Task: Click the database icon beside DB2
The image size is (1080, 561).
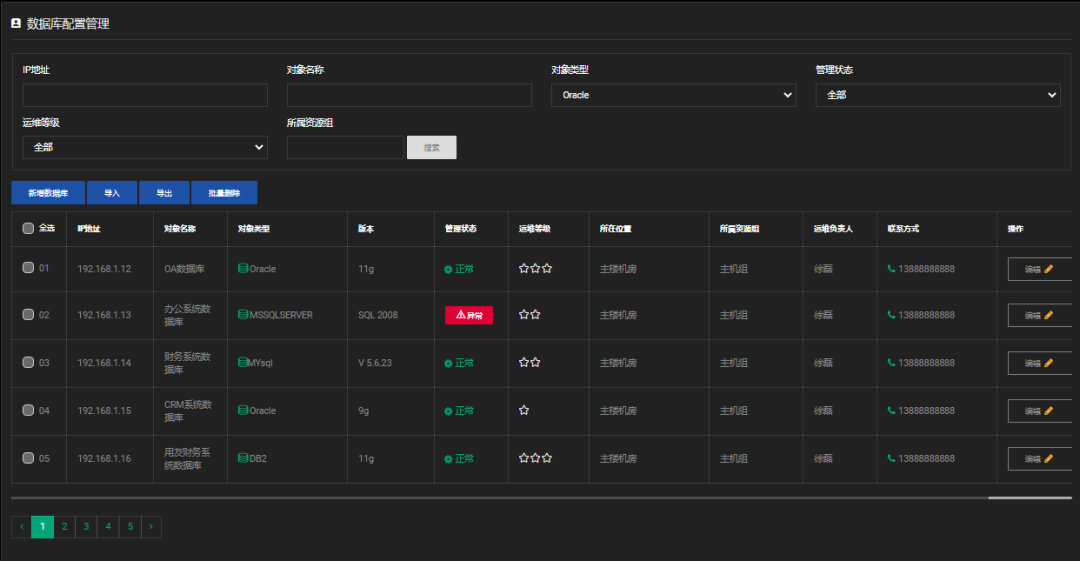Action: (x=243, y=458)
